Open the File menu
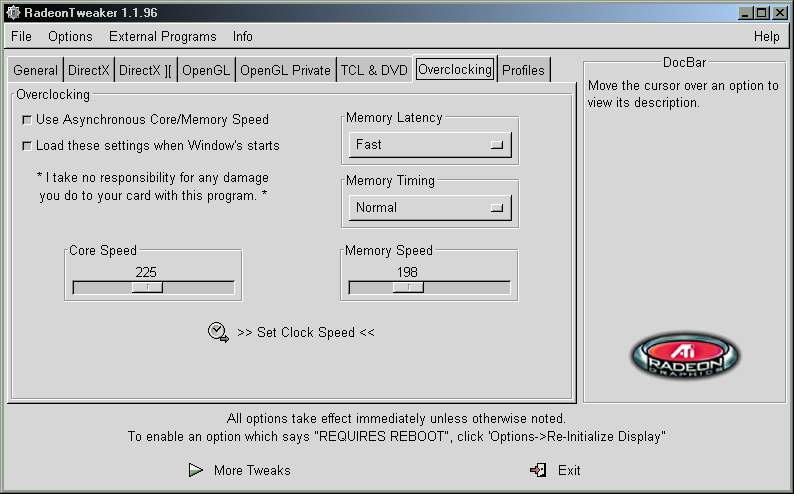Viewport: 794px width, 494px height. 21,36
